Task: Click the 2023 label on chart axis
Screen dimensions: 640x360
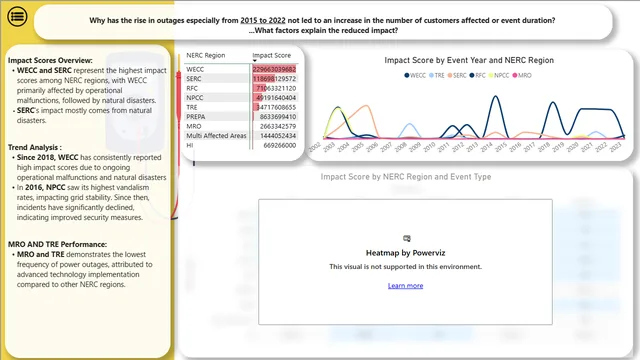Action: (x=615, y=147)
